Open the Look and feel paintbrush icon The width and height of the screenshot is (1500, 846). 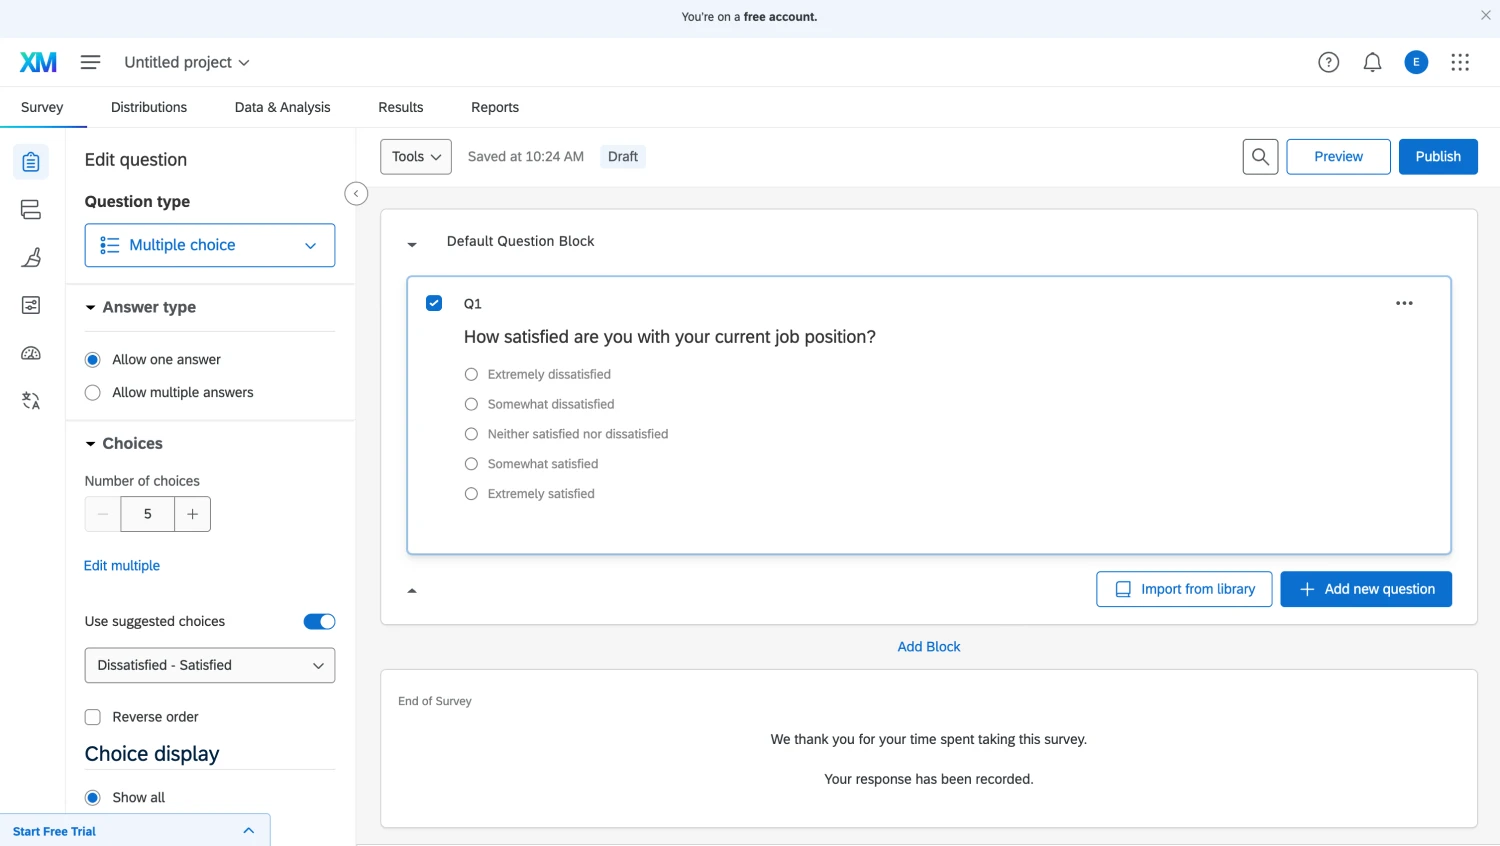click(31, 257)
